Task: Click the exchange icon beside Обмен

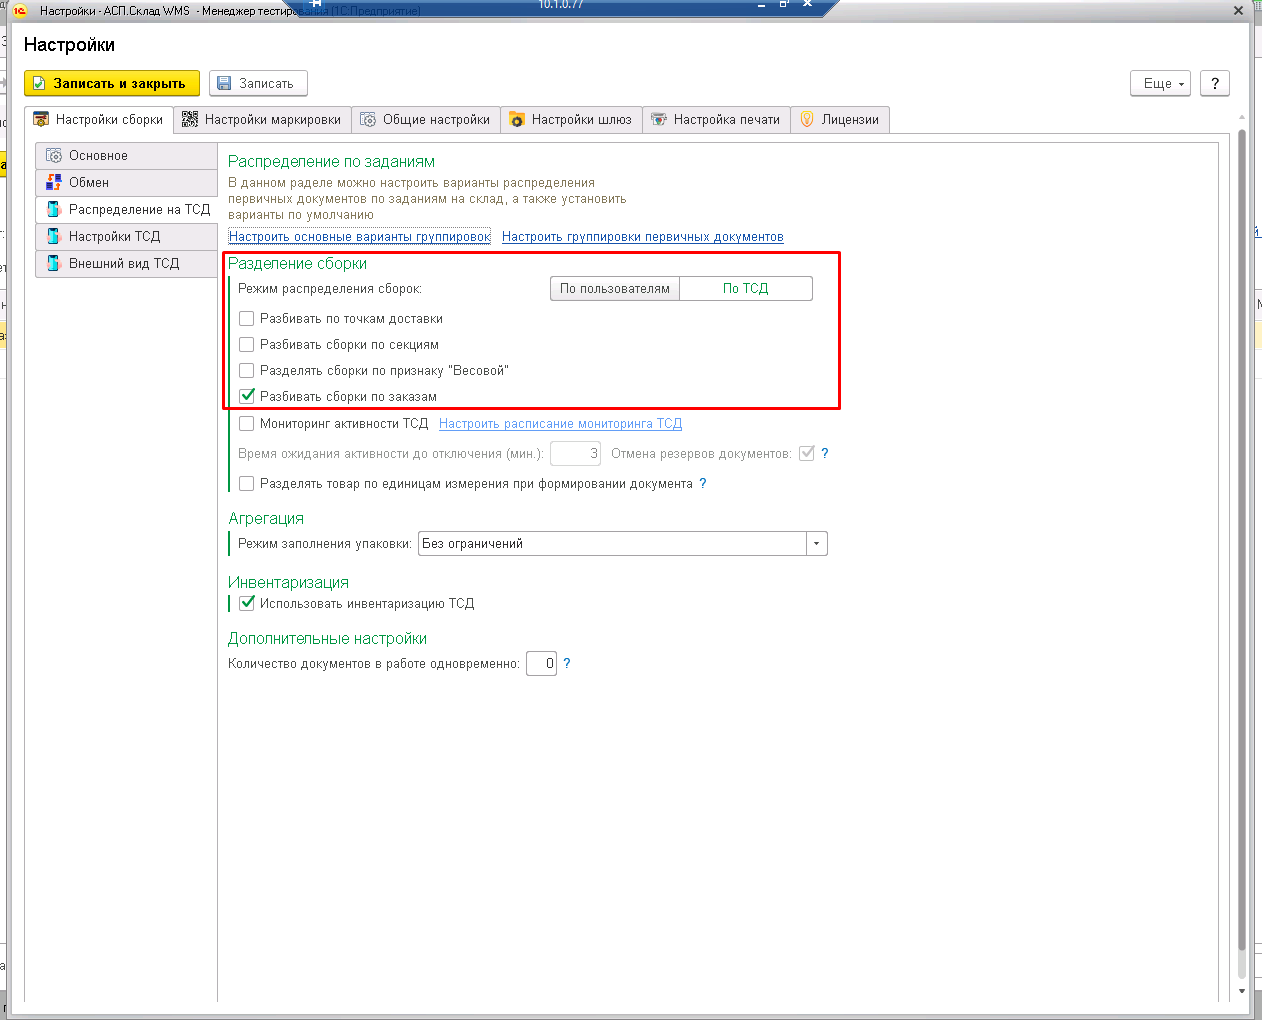Action: click(x=54, y=183)
